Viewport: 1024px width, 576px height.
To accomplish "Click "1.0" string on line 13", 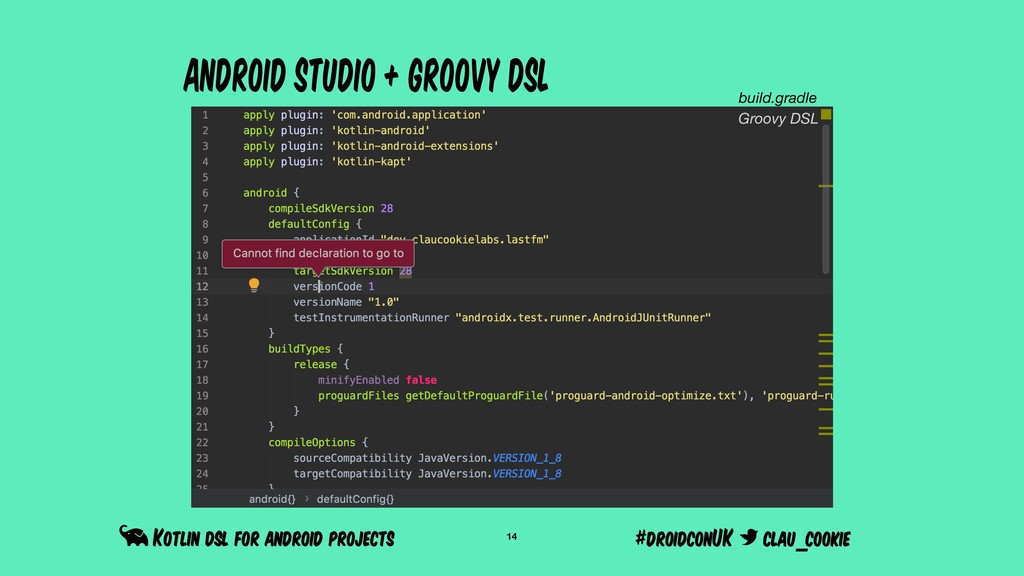I will click(383, 302).
